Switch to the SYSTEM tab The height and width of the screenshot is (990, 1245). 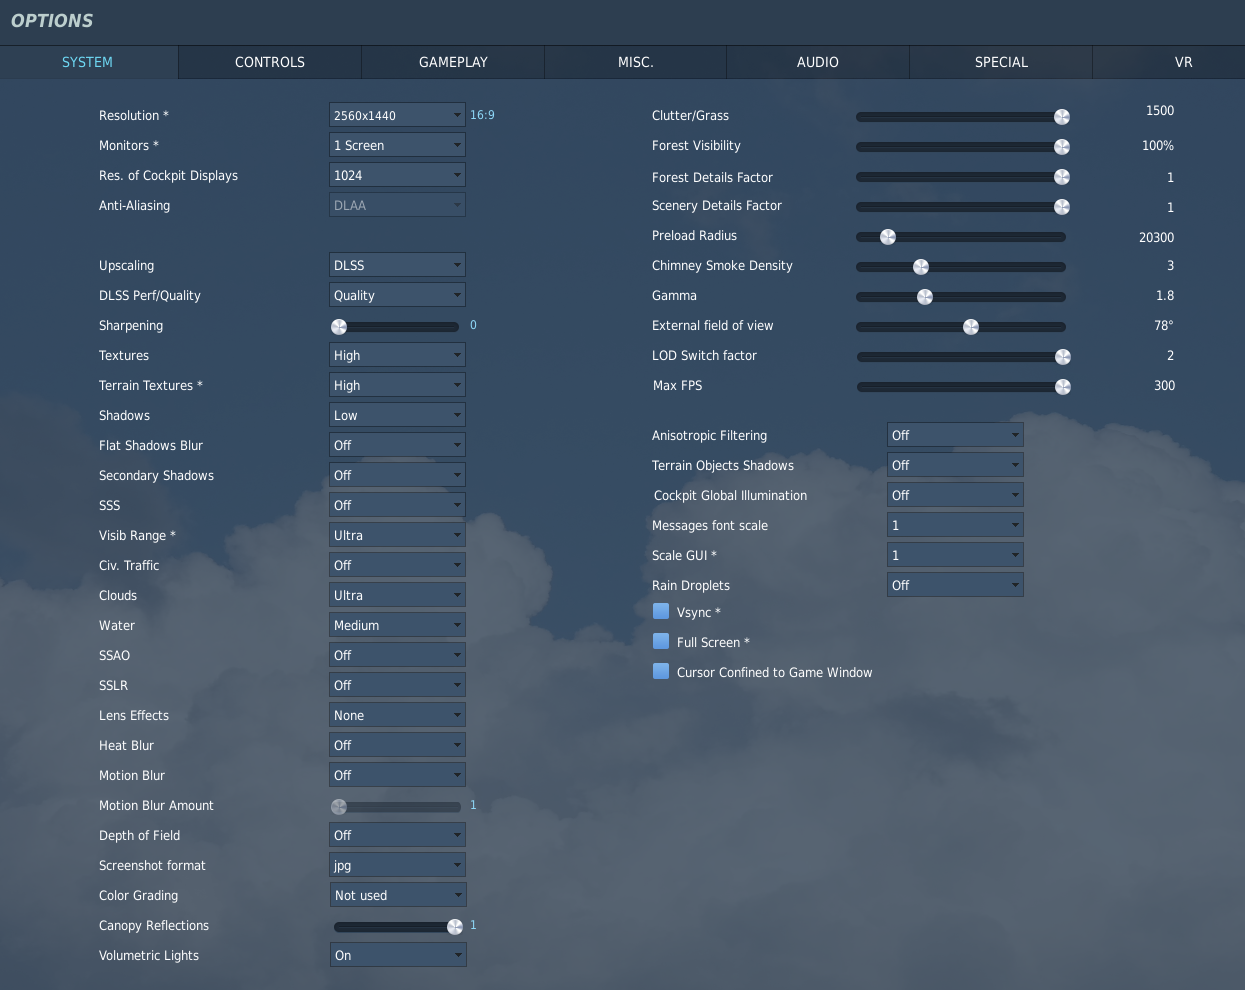pos(88,62)
